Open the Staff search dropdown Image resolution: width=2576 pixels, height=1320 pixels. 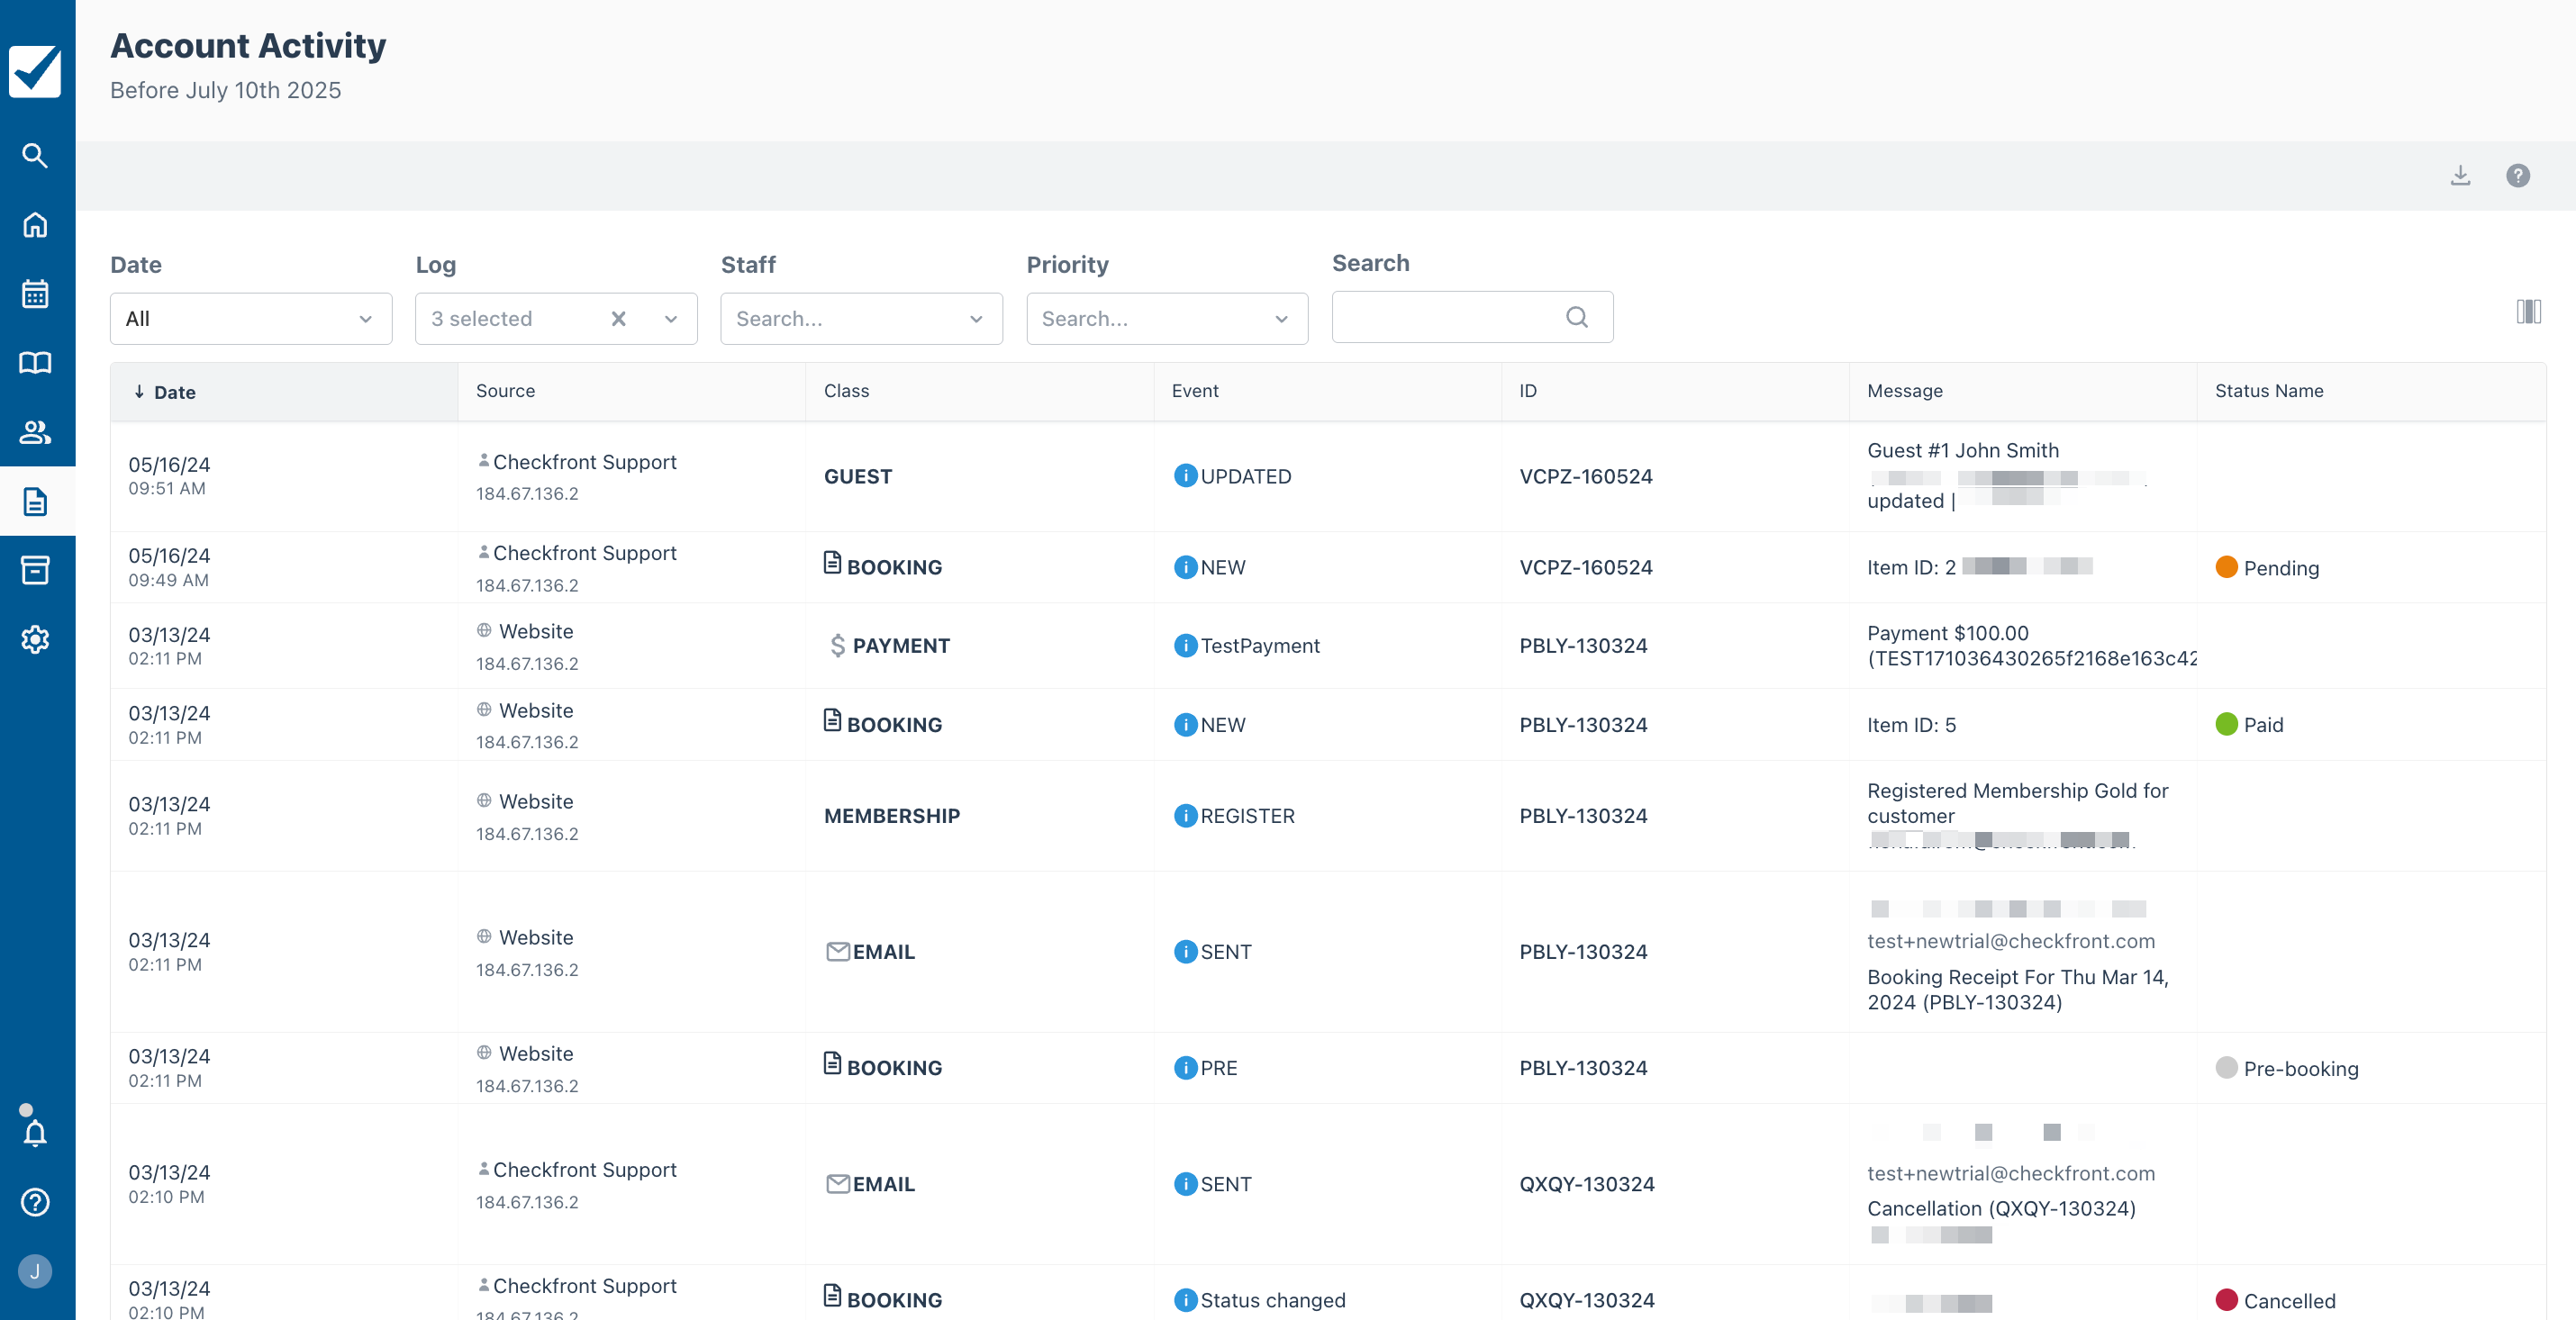pyautogui.click(x=861, y=319)
